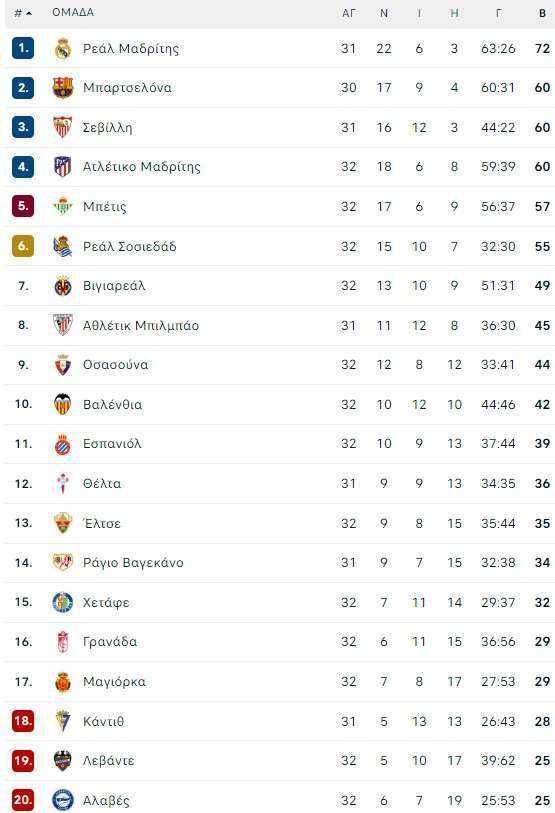The width and height of the screenshot is (555, 813).
Task: Click the Atlético Madrid crest icon
Action: (63, 166)
